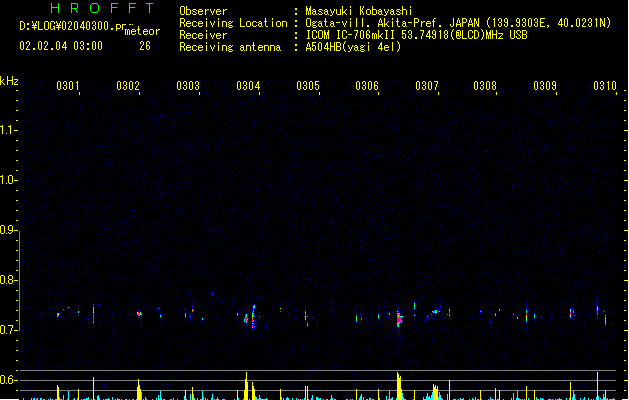Click the Observer label
629x400 pixels.
[x=203, y=11]
